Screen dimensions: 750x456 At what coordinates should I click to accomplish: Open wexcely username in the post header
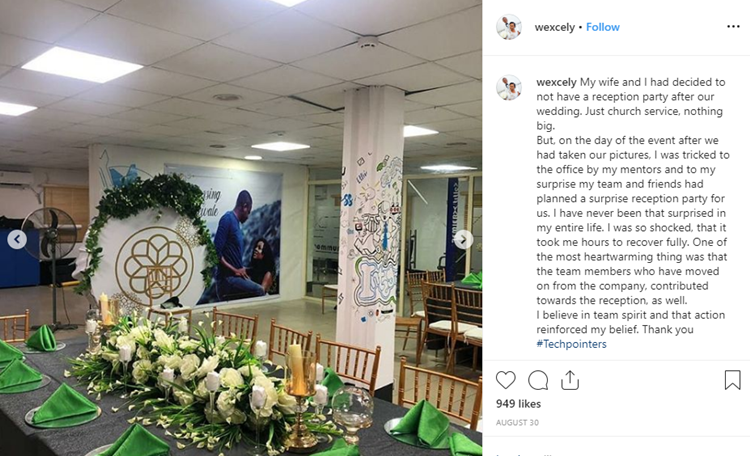point(555,27)
